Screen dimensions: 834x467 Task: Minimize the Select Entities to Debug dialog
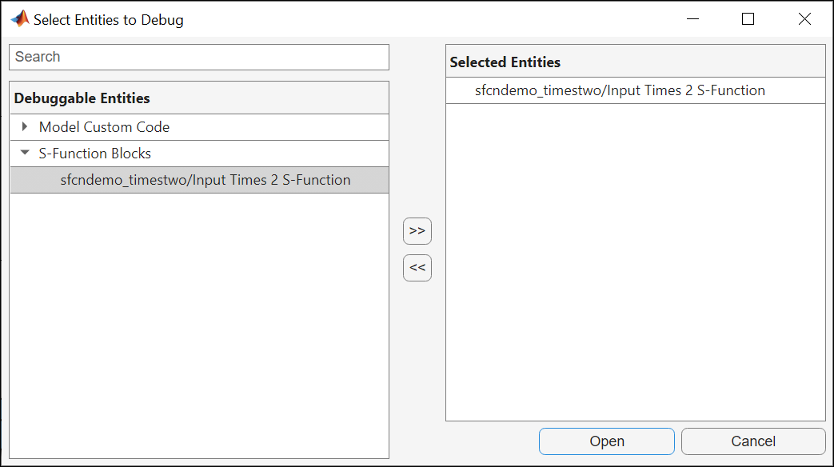(x=691, y=19)
